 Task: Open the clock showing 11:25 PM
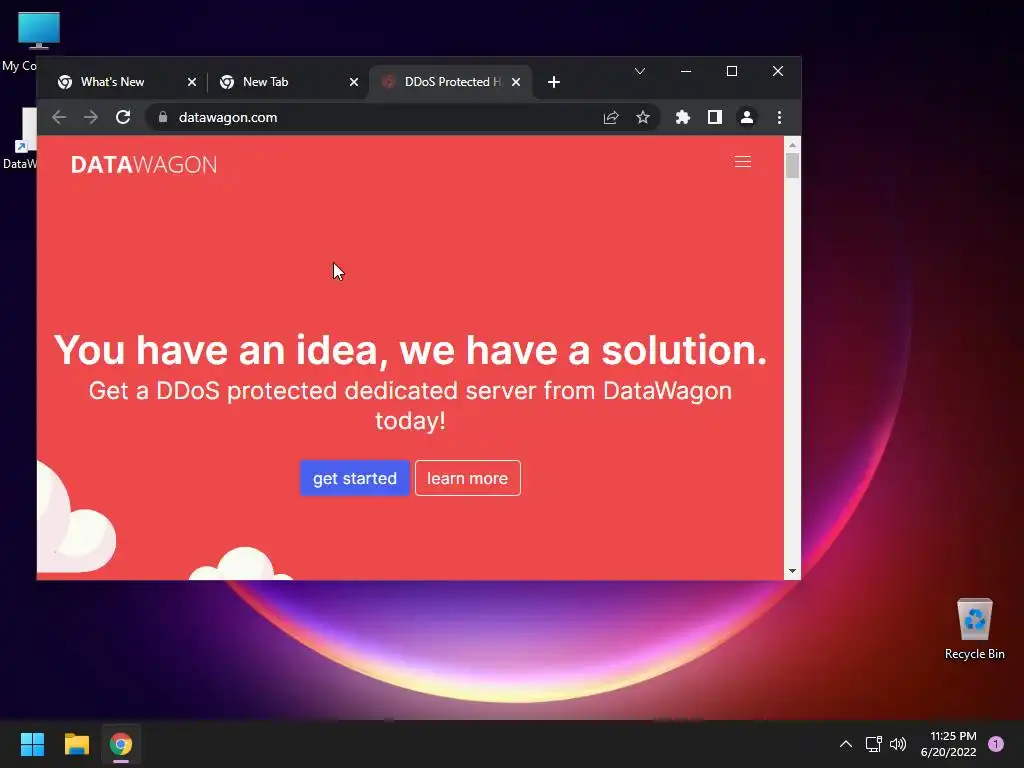tap(948, 744)
